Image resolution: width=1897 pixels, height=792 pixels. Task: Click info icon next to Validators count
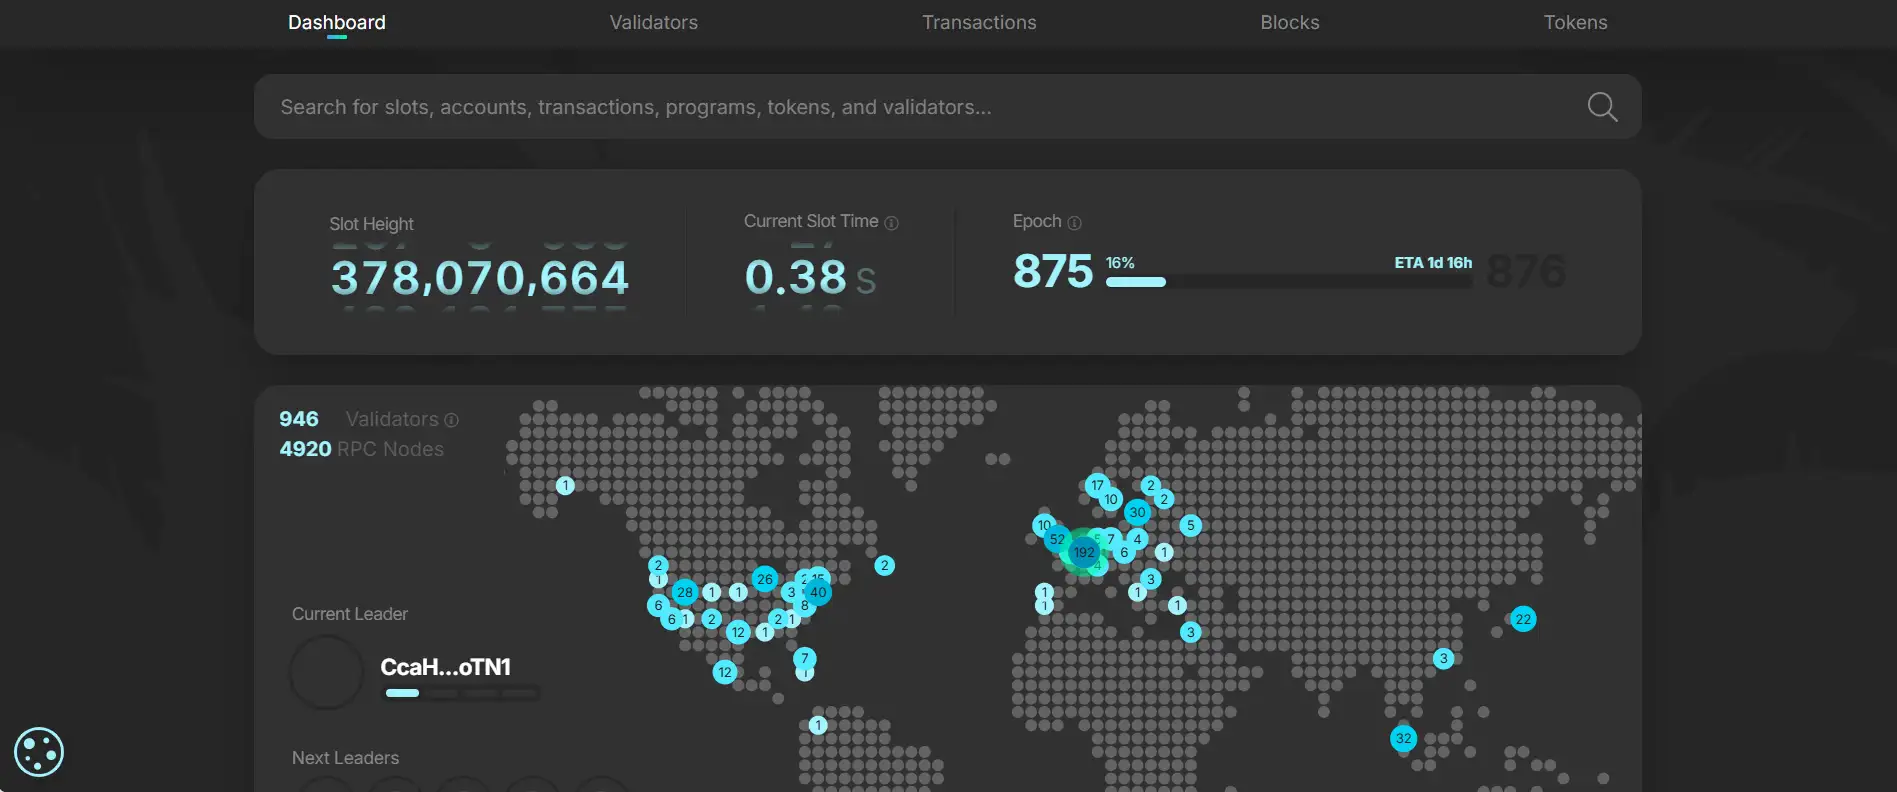451,420
